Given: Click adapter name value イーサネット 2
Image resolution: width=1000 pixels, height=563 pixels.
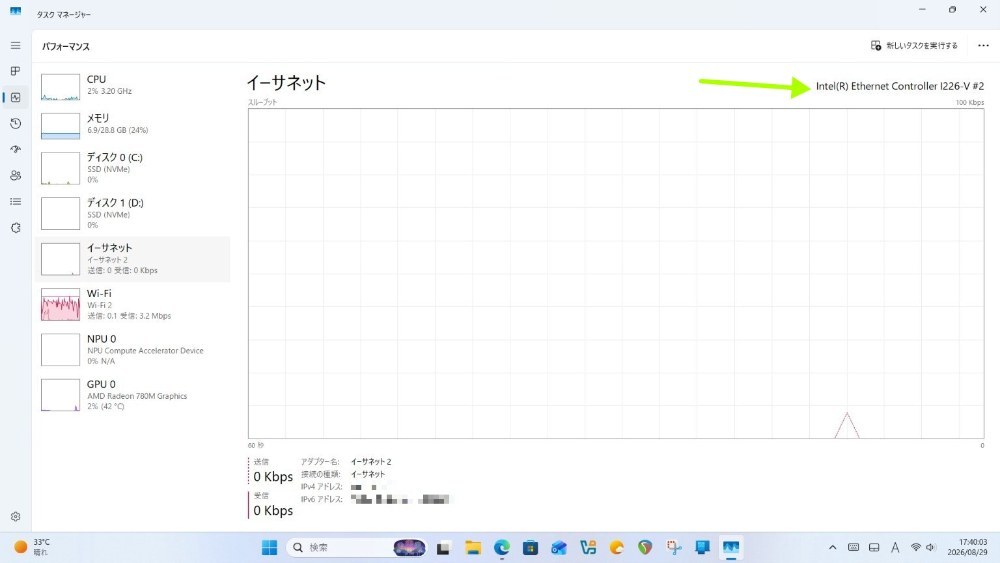Looking at the screenshot, I should (x=371, y=462).
